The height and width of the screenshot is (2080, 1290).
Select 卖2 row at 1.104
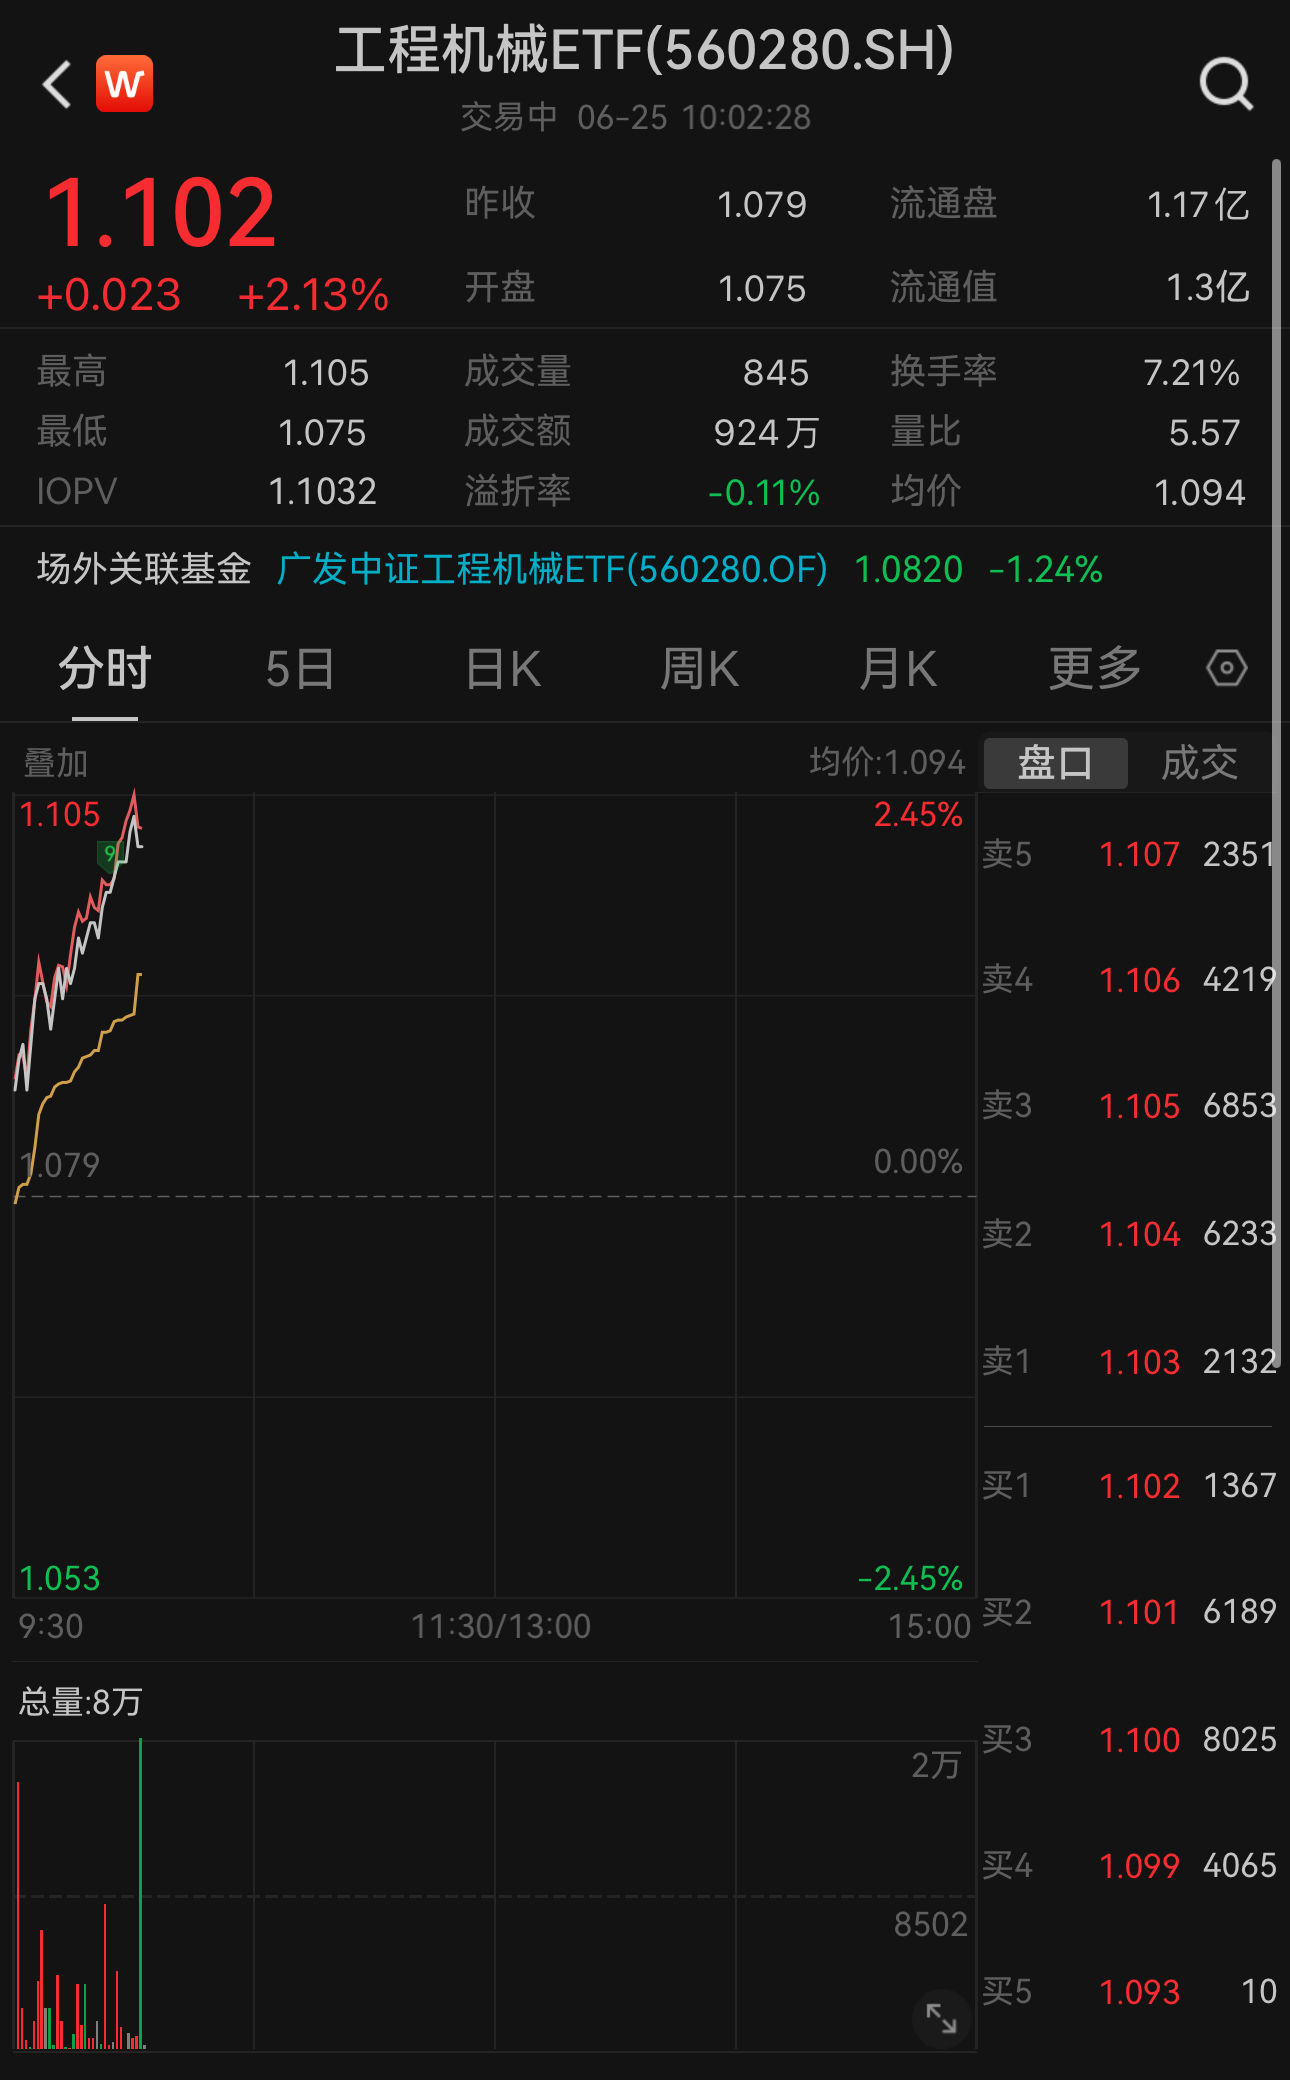[x=1130, y=1234]
